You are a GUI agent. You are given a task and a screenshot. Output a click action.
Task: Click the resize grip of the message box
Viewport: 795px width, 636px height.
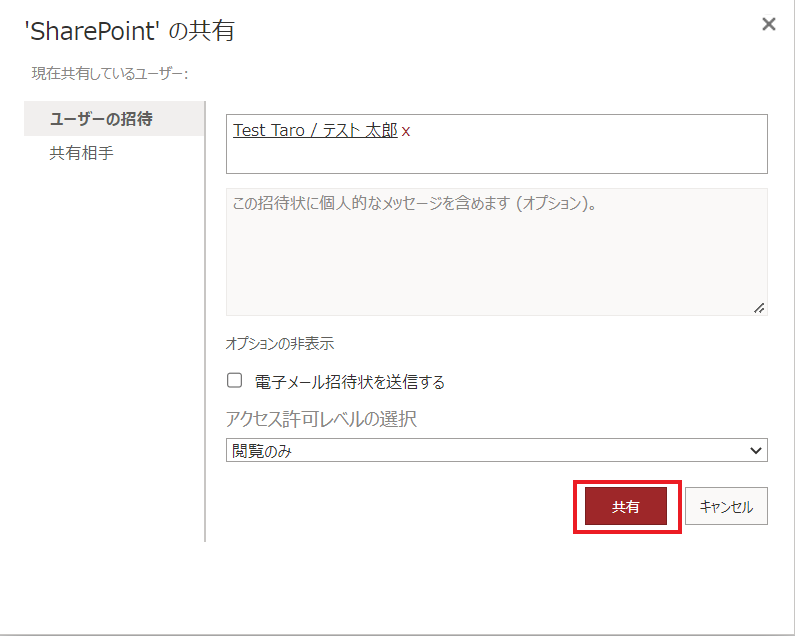point(759,308)
